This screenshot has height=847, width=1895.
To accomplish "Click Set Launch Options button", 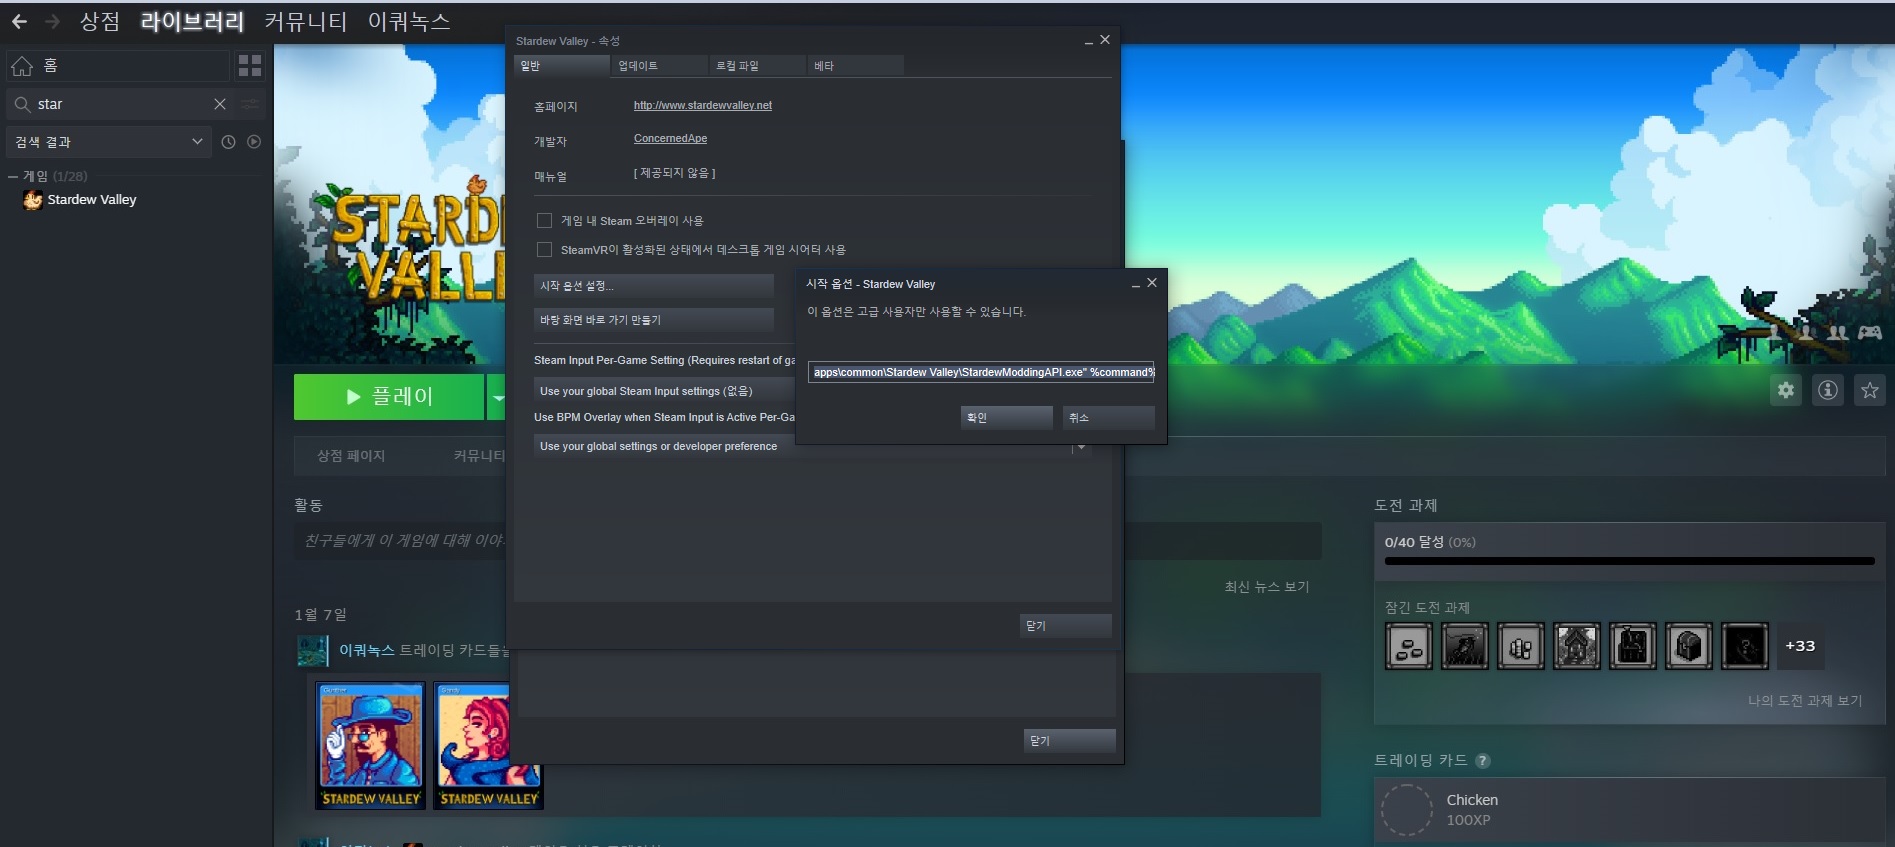I will click(x=653, y=285).
